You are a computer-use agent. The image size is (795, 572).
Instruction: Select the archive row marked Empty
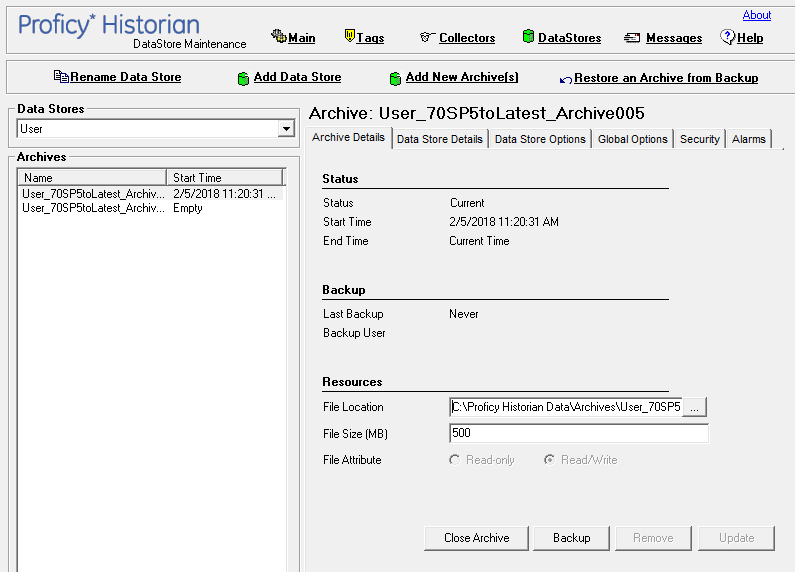(151, 208)
